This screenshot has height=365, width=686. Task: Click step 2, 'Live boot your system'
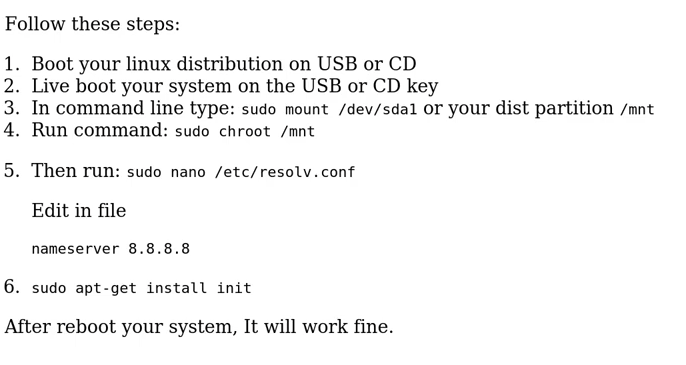tap(234, 86)
